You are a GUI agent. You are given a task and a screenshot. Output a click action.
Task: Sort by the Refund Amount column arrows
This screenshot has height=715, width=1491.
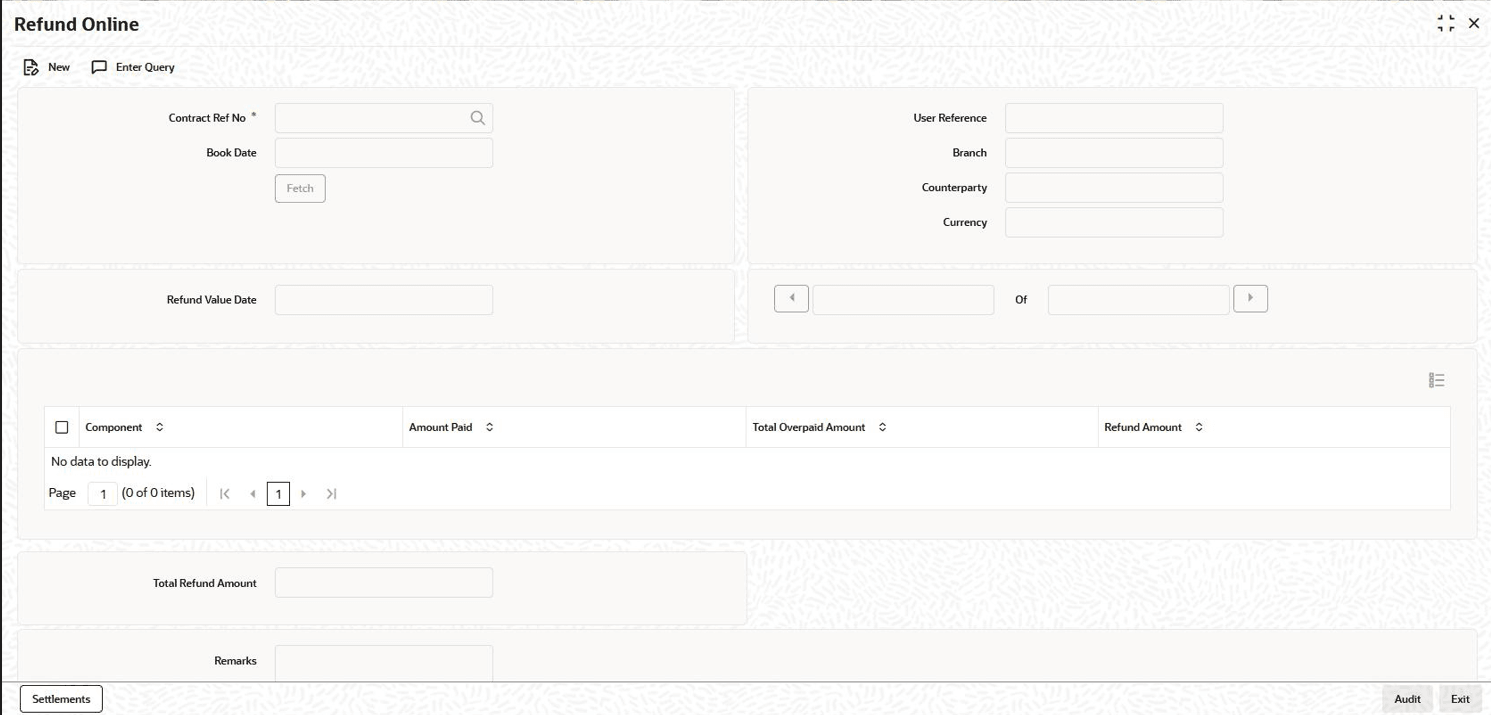tap(1199, 427)
